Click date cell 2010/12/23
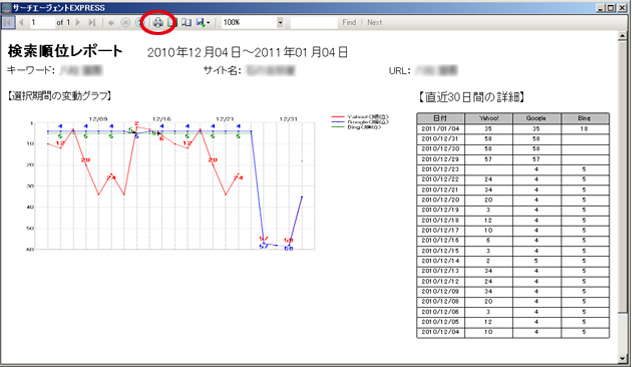 click(x=440, y=170)
